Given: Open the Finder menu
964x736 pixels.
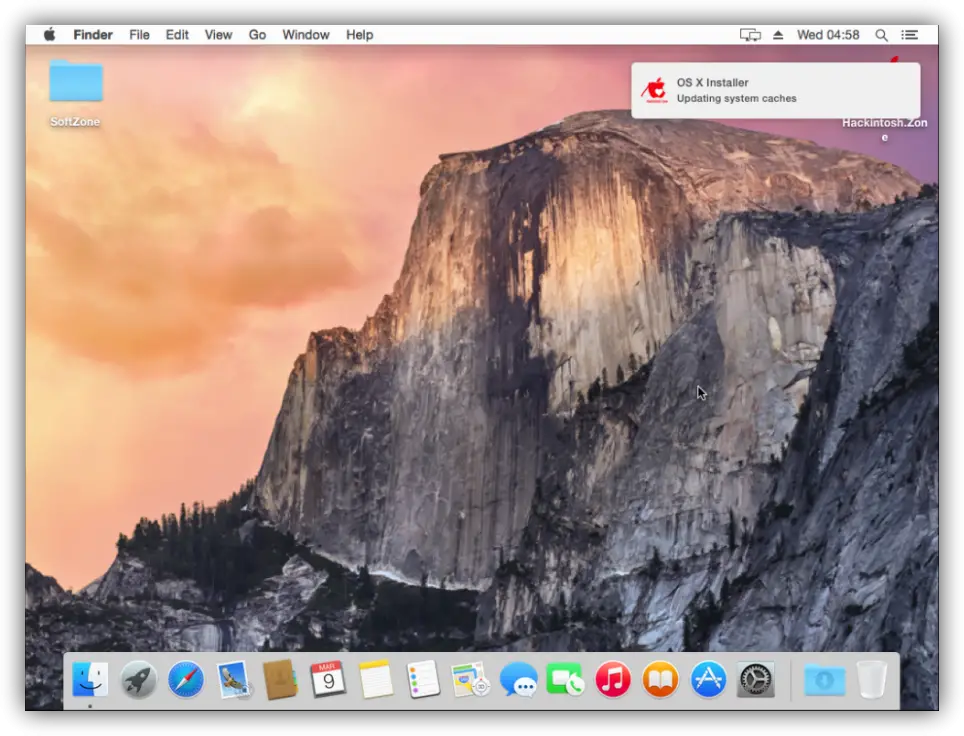Looking at the screenshot, I should pos(93,35).
